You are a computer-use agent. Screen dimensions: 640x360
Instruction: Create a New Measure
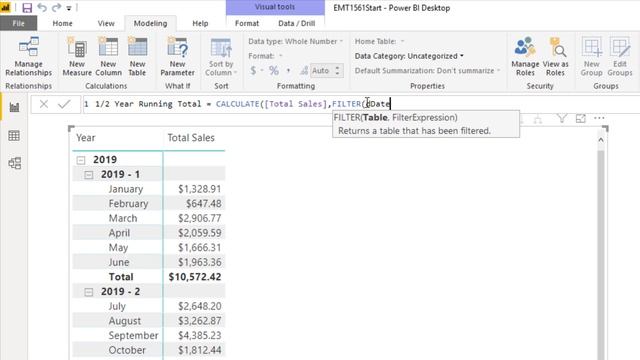tap(77, 56)
